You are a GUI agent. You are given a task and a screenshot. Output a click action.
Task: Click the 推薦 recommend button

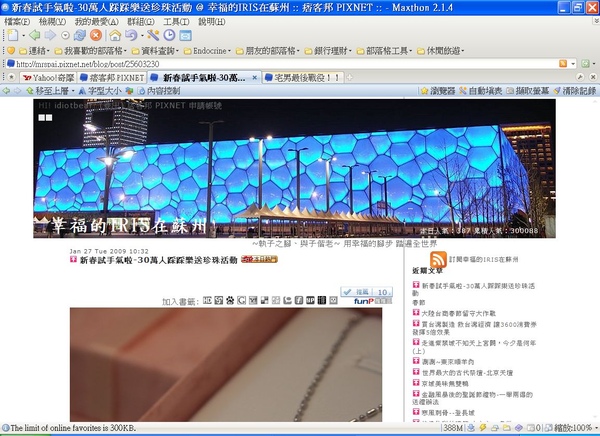[366, 292]
